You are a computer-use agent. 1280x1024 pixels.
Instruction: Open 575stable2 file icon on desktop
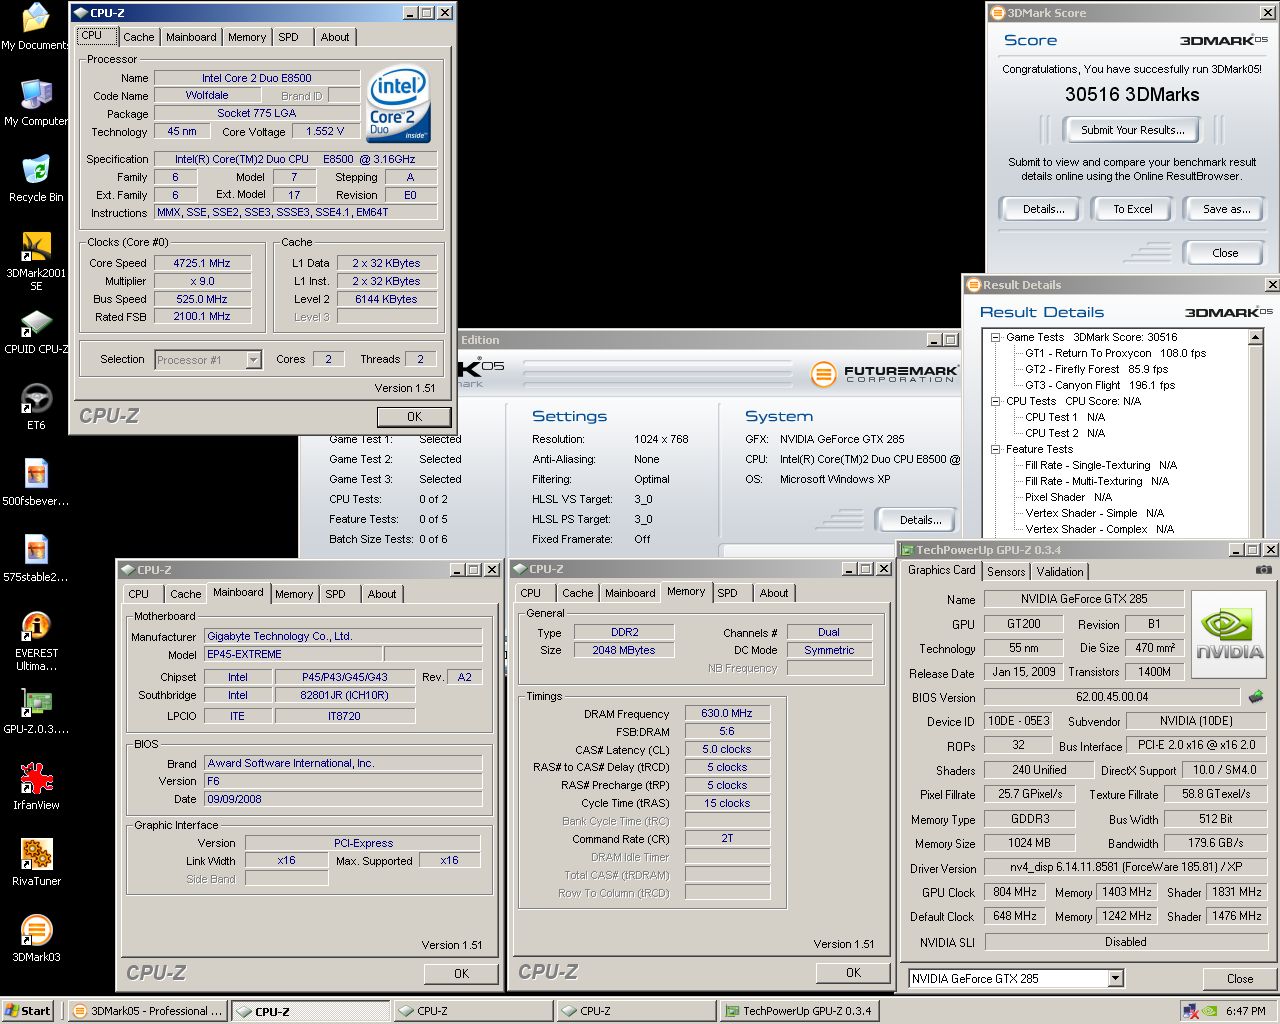pos(36,559)
